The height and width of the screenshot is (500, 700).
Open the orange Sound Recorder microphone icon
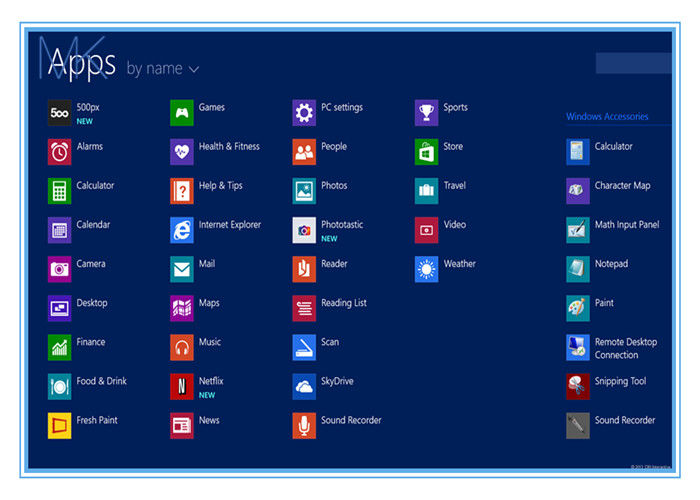click(304, 426)
